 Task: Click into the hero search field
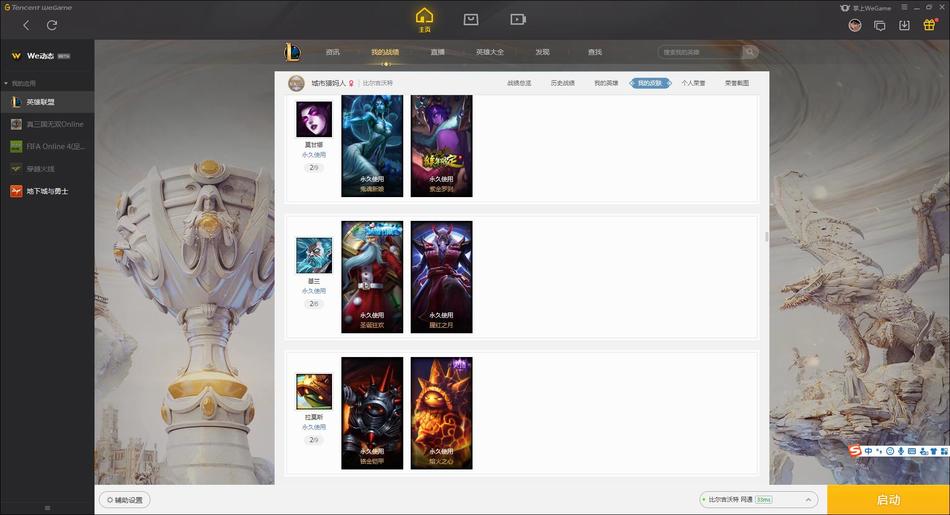[x=700, y=52]
